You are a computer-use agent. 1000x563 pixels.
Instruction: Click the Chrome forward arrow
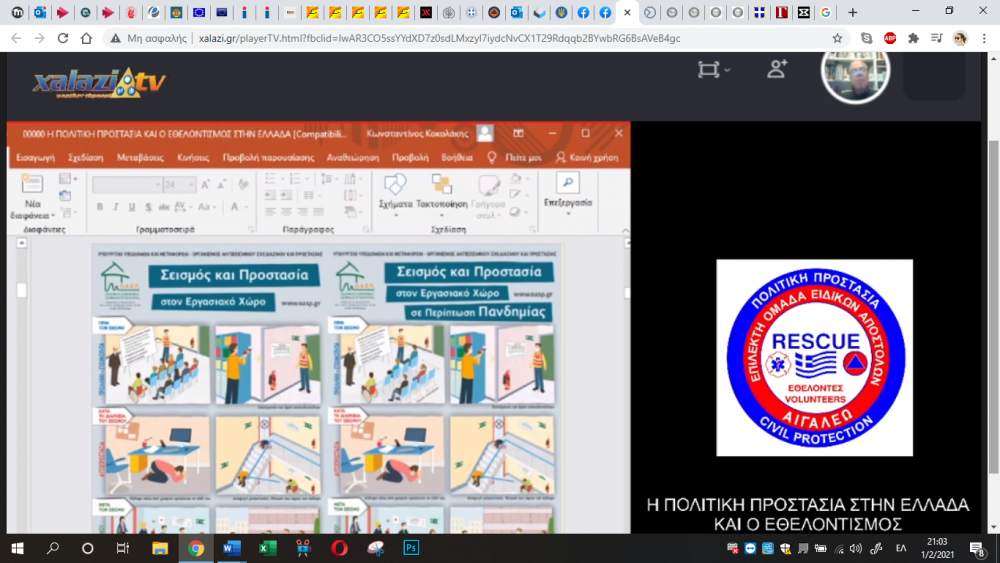[x=40, y=38]
